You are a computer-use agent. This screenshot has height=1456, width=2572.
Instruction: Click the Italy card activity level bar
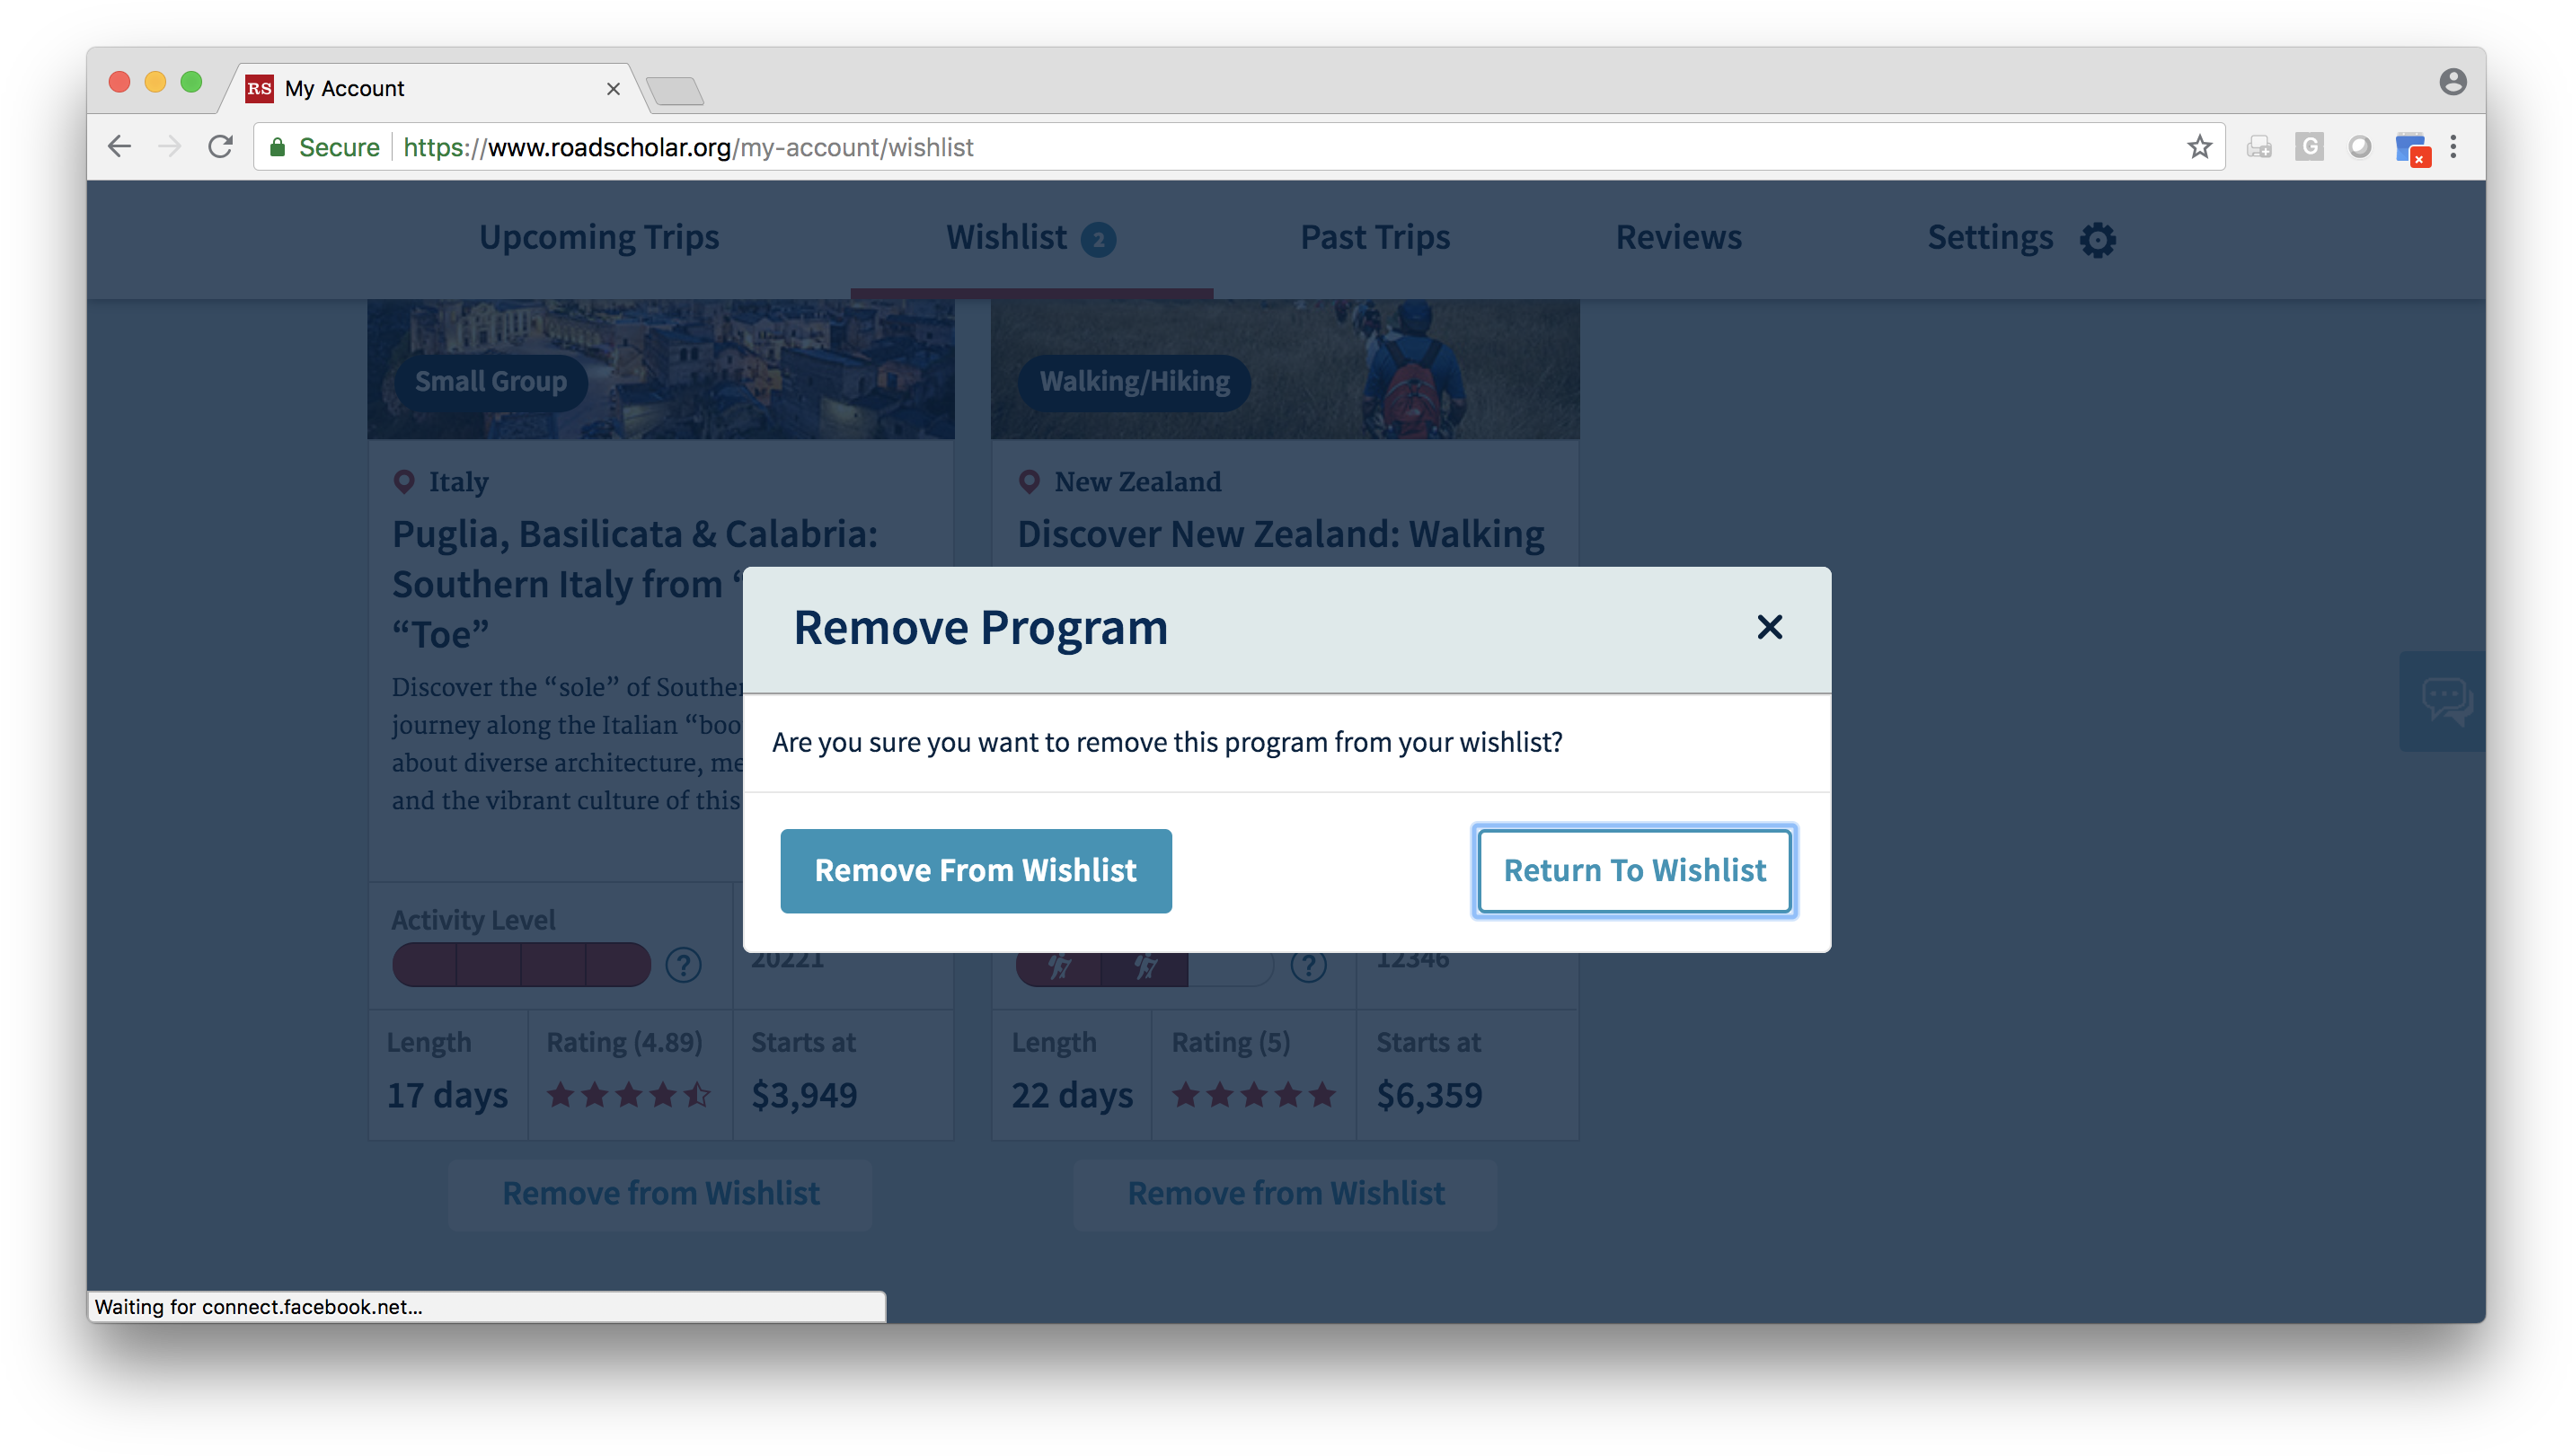click(521, 965)
